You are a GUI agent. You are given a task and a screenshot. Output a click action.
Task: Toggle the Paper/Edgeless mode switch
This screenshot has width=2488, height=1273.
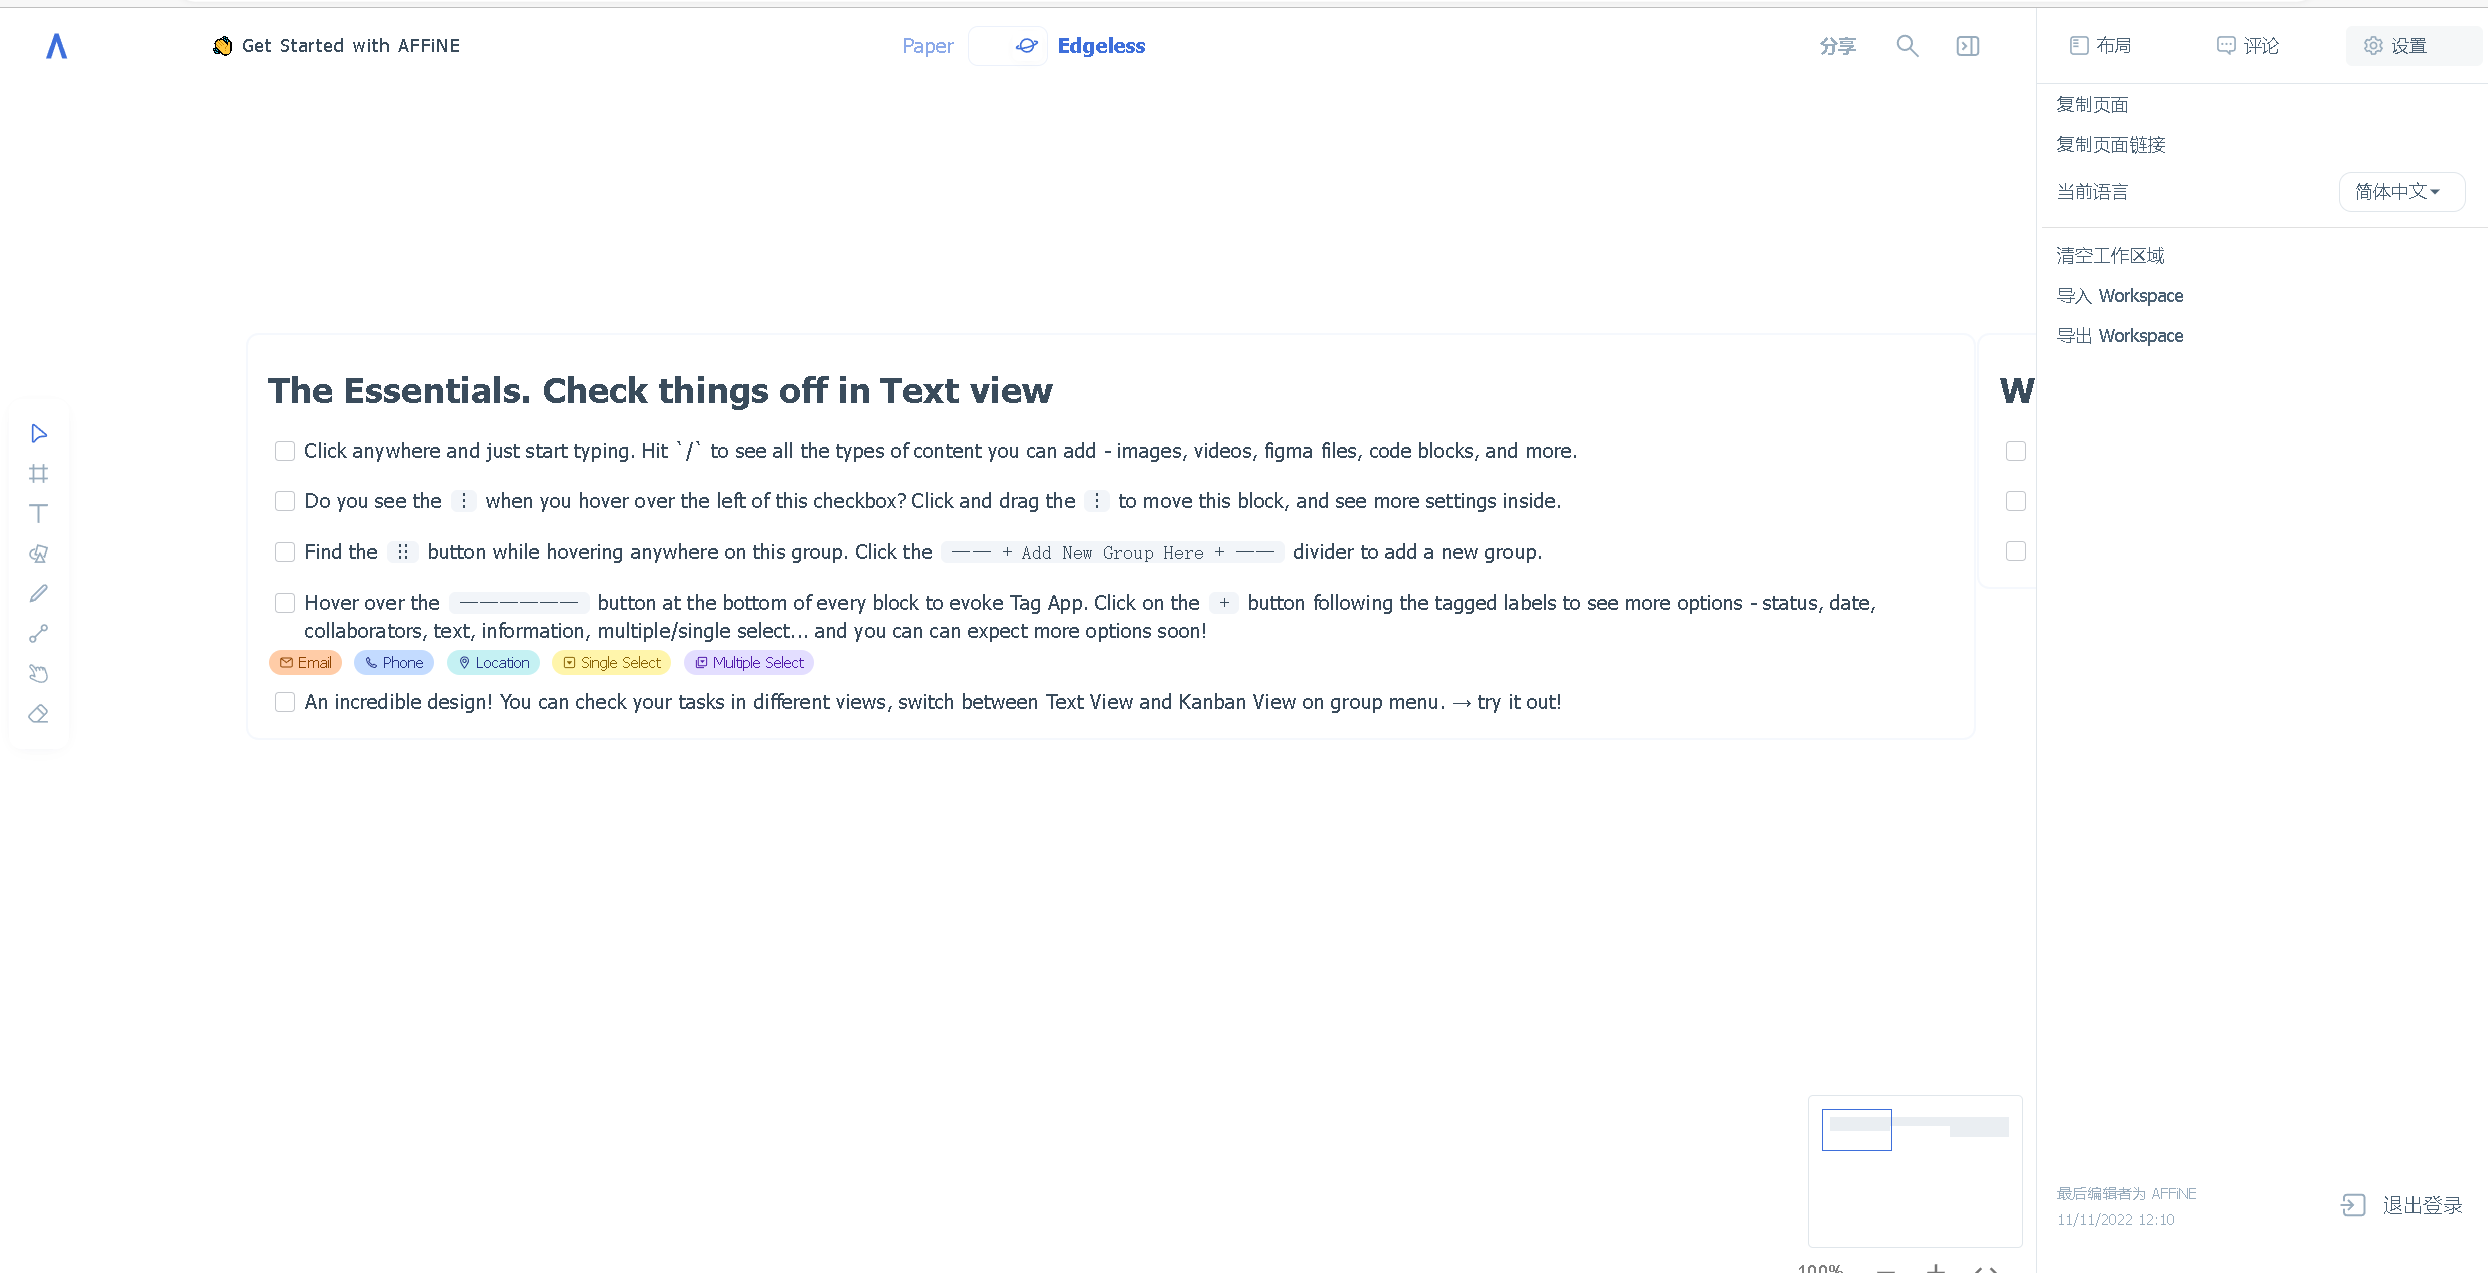point(1007,46)
